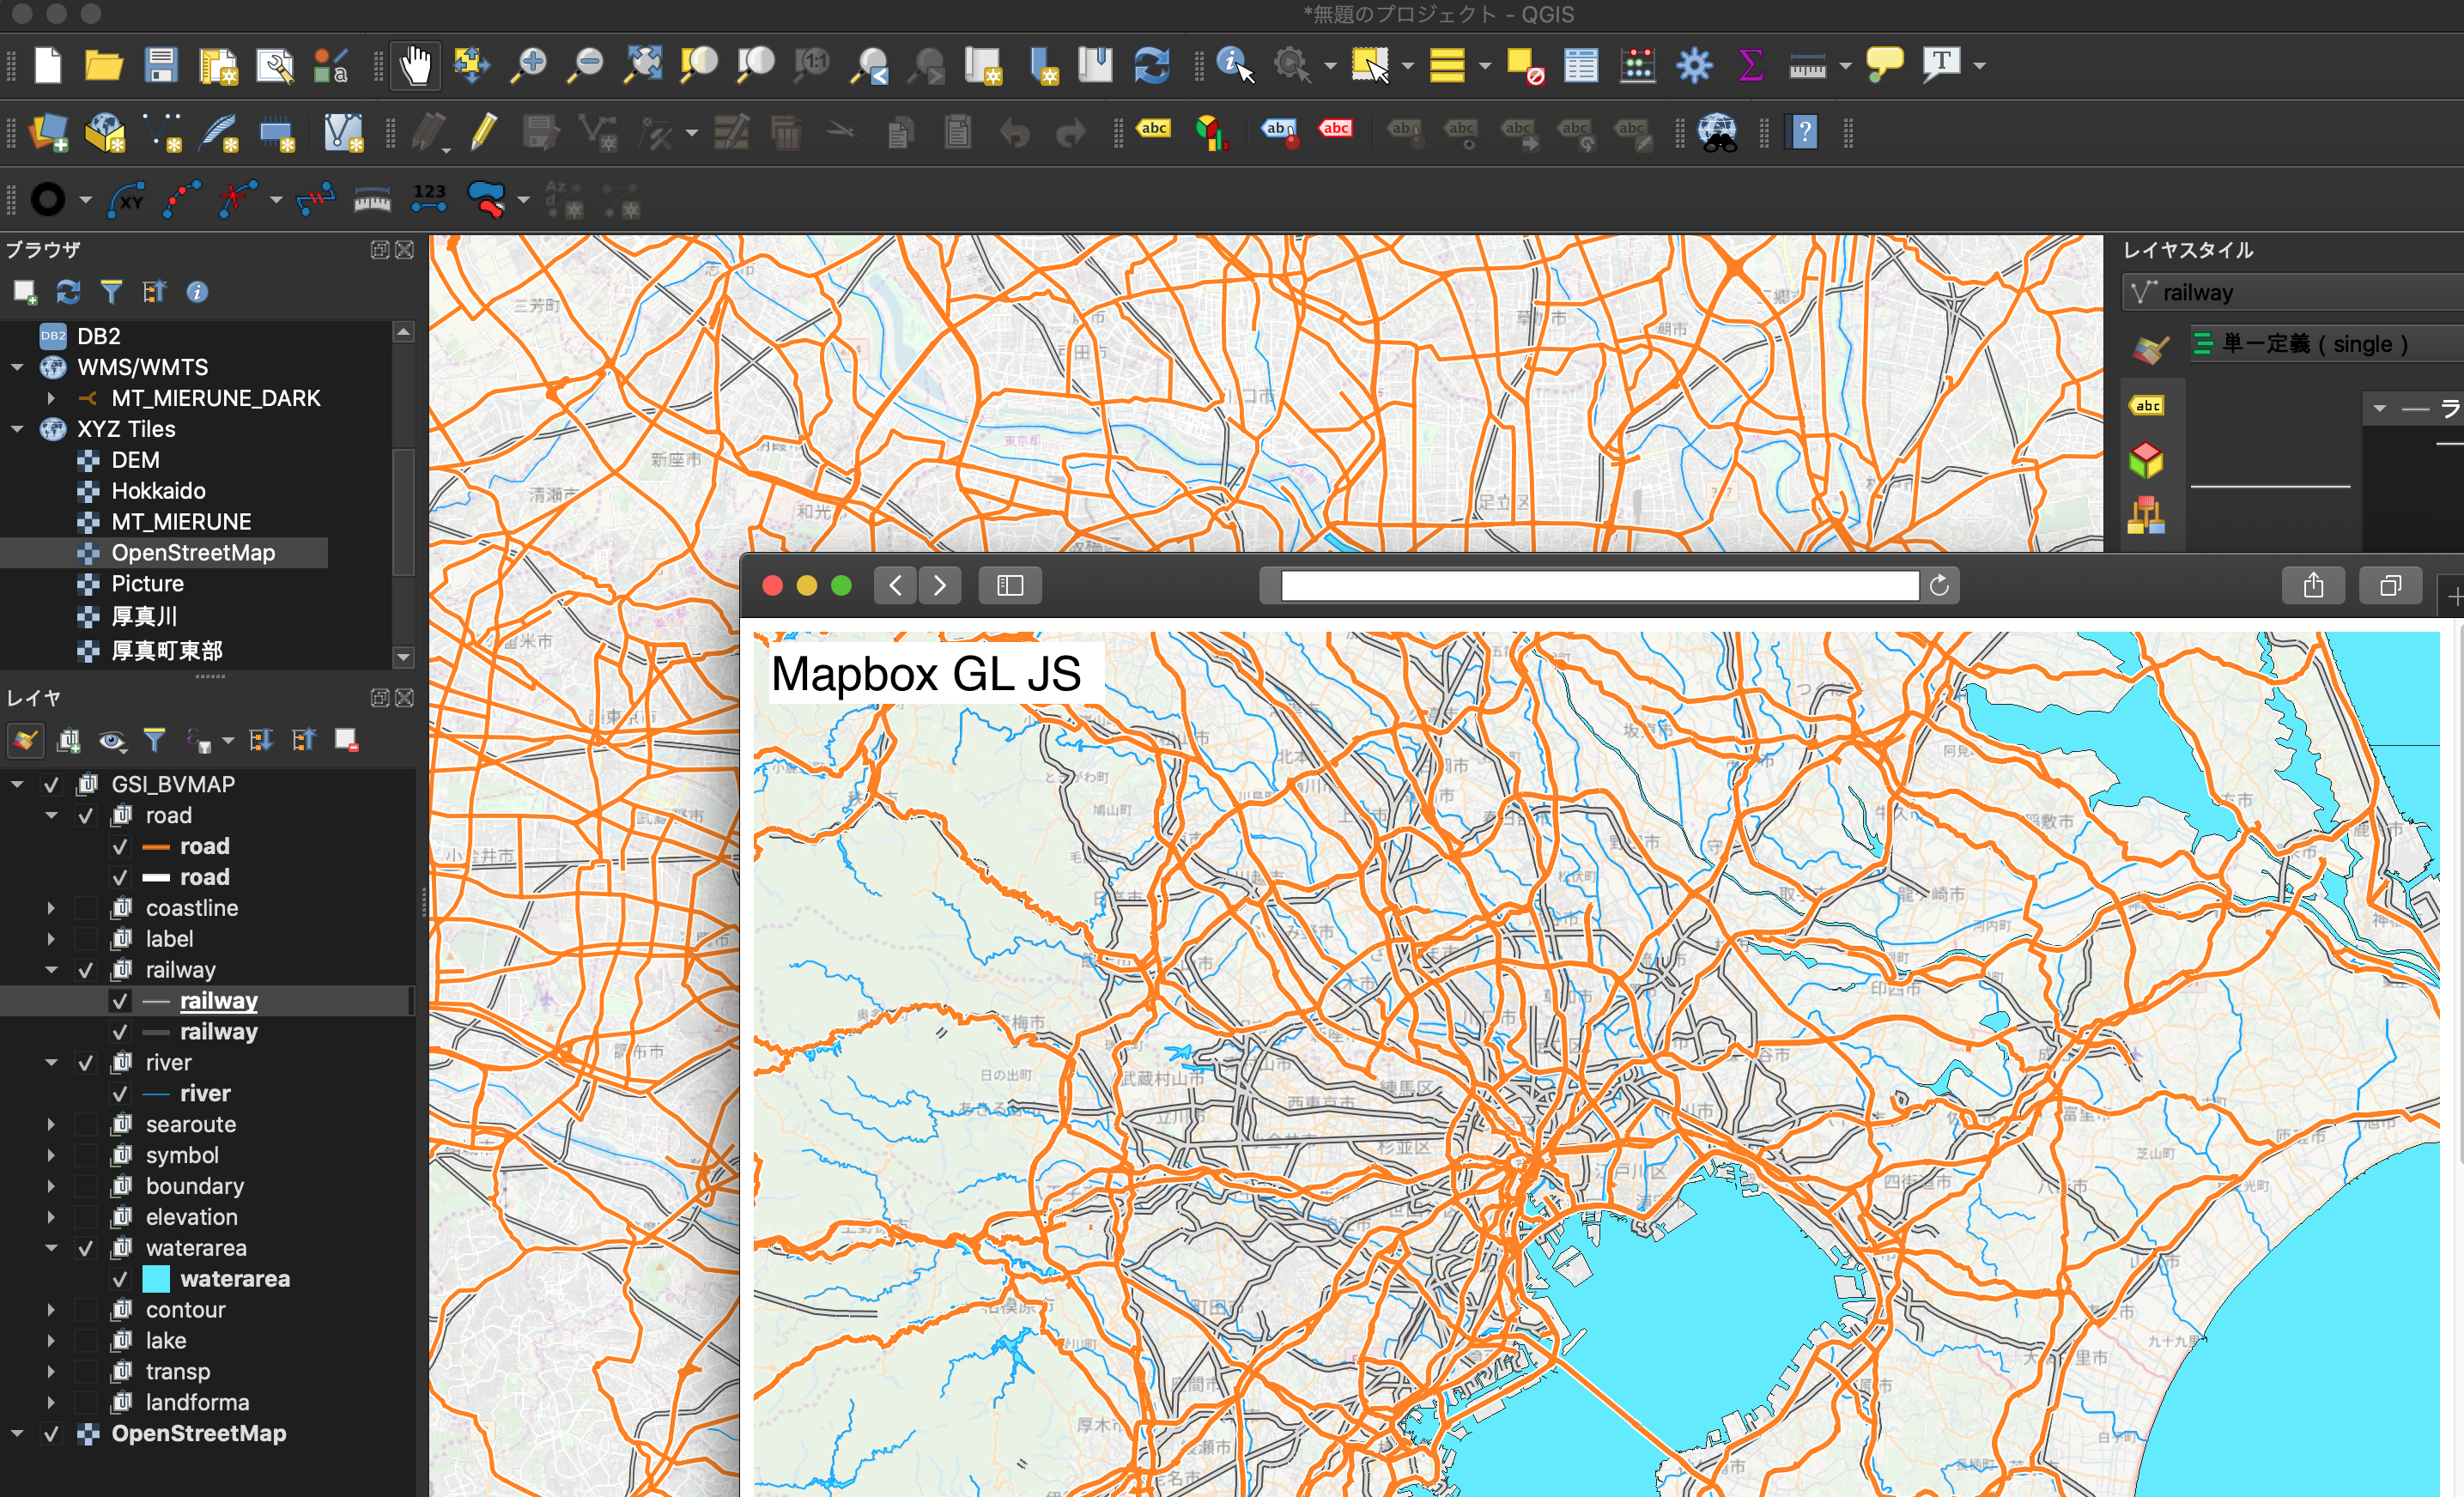
Task: Click the orange road symbol swatch
Action: coord(156,847)
